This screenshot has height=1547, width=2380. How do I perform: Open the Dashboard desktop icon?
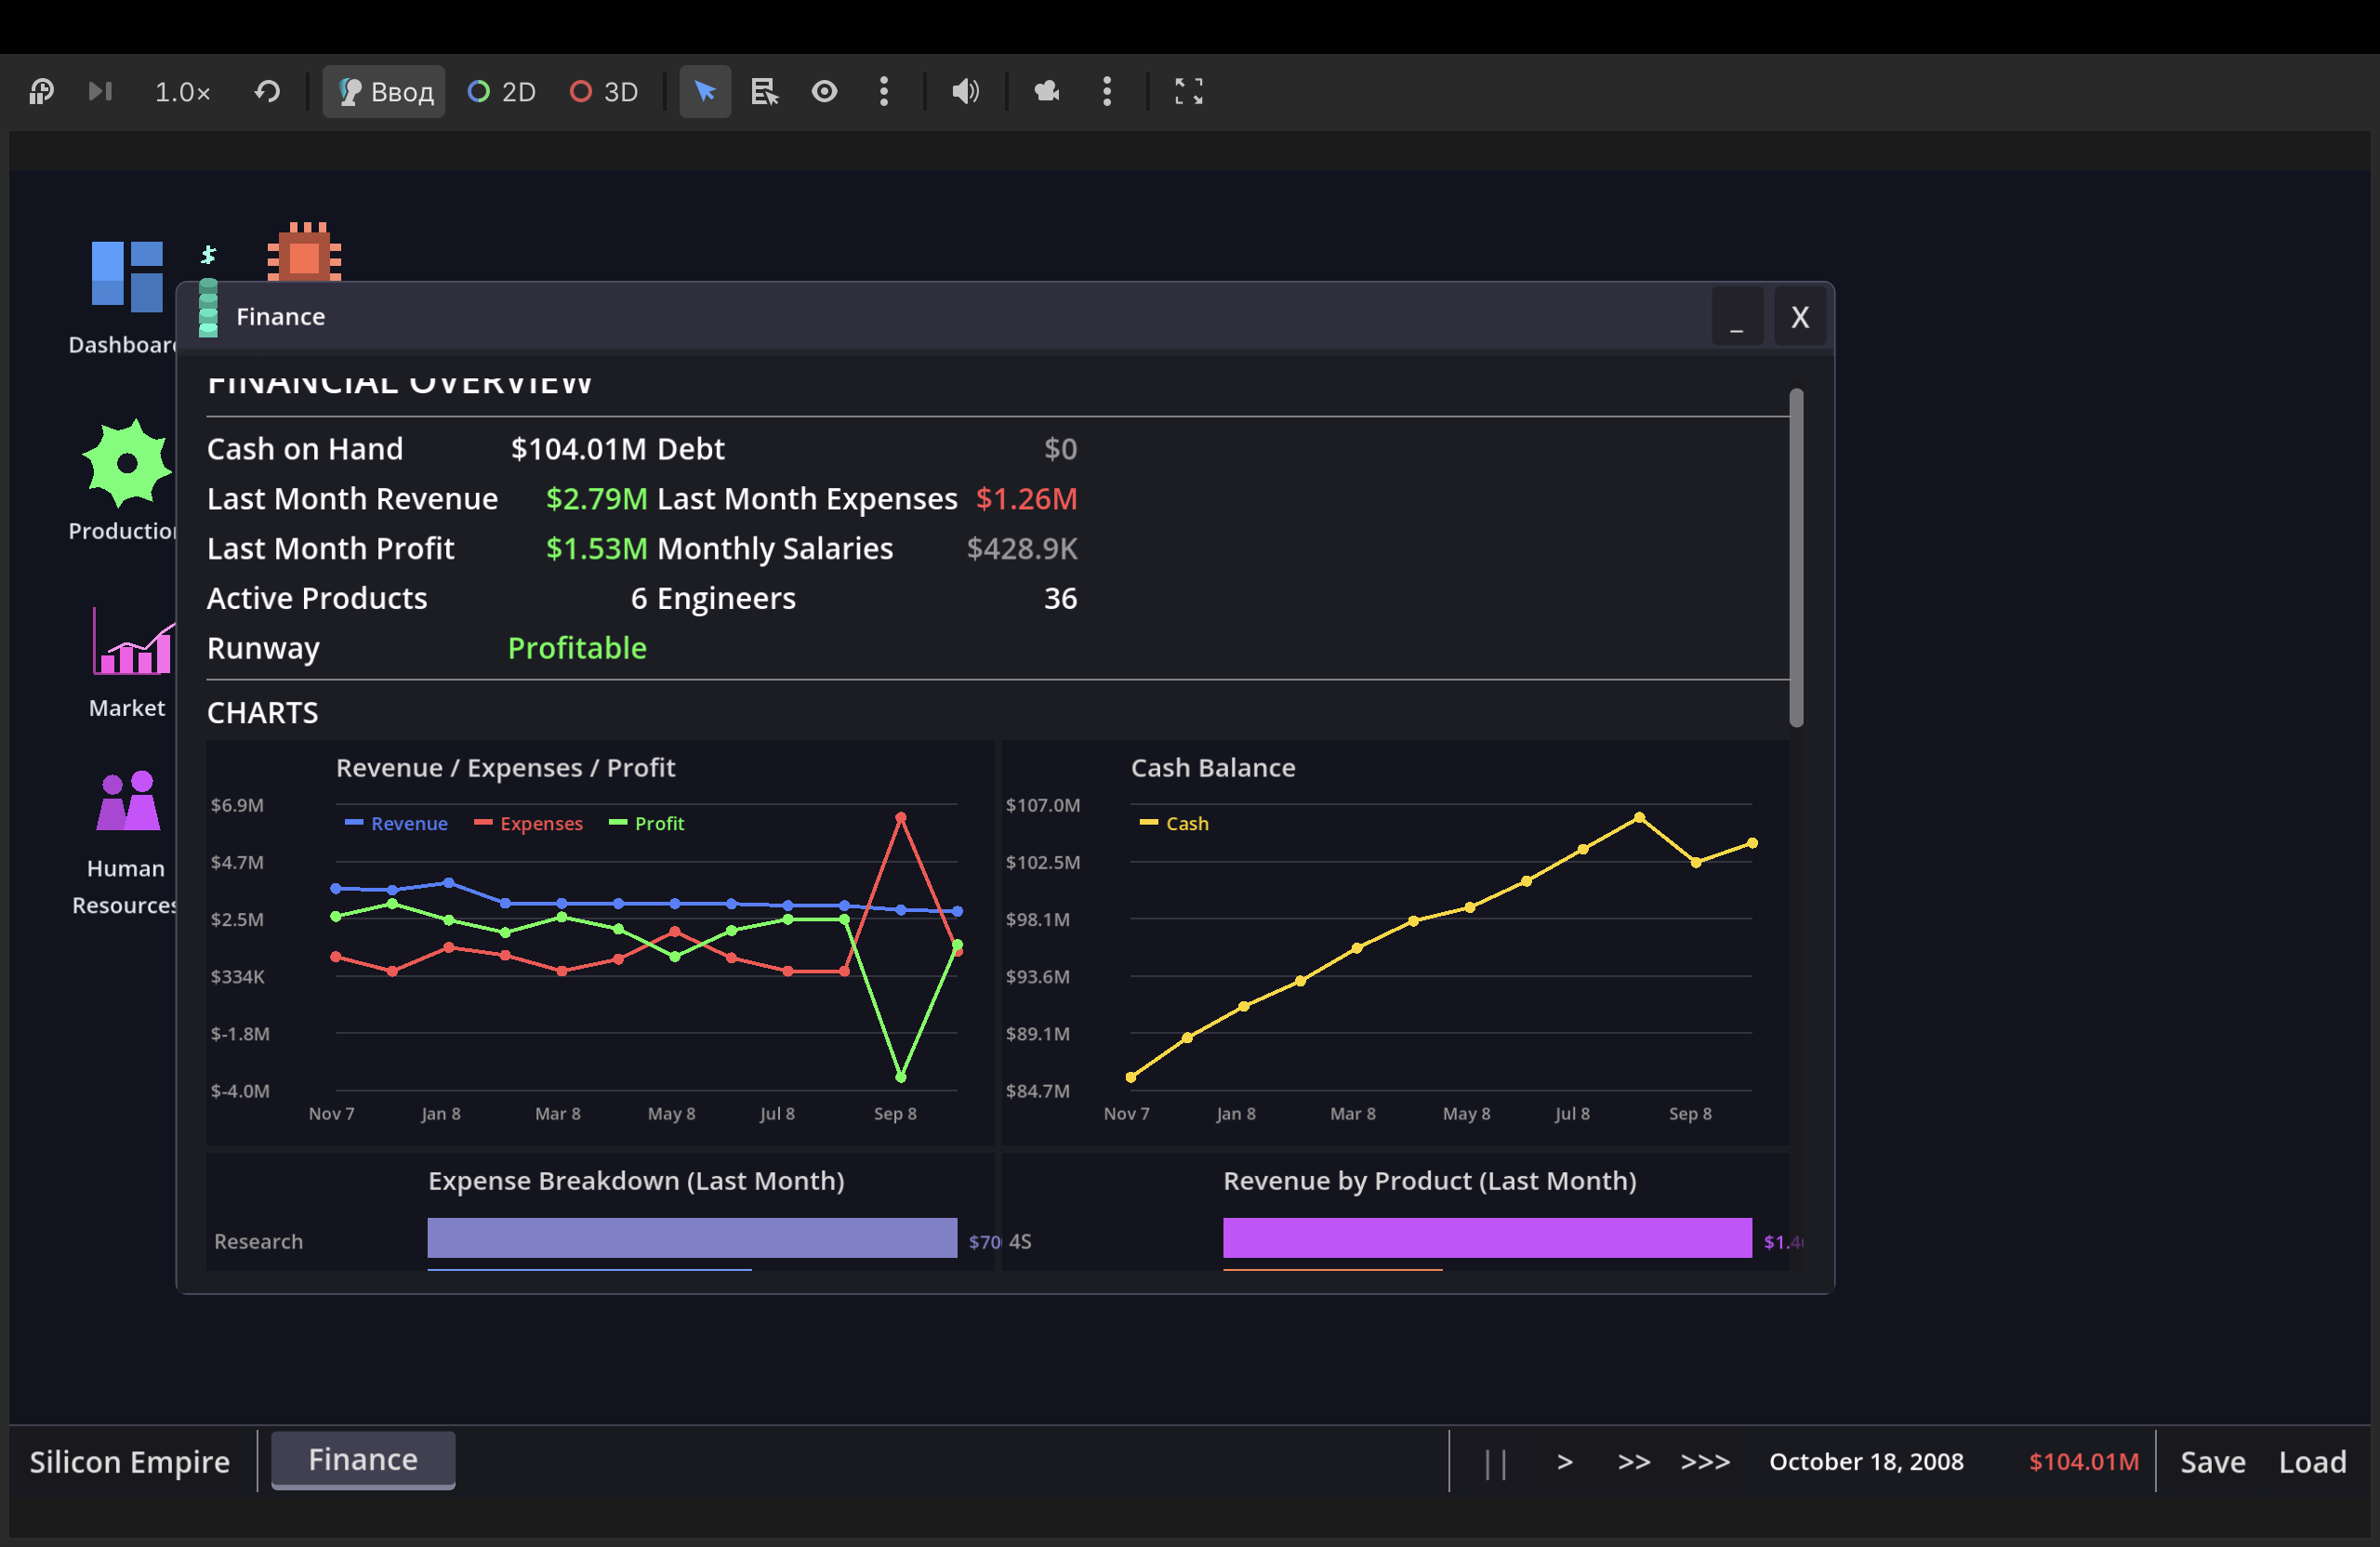pos(126,278)
